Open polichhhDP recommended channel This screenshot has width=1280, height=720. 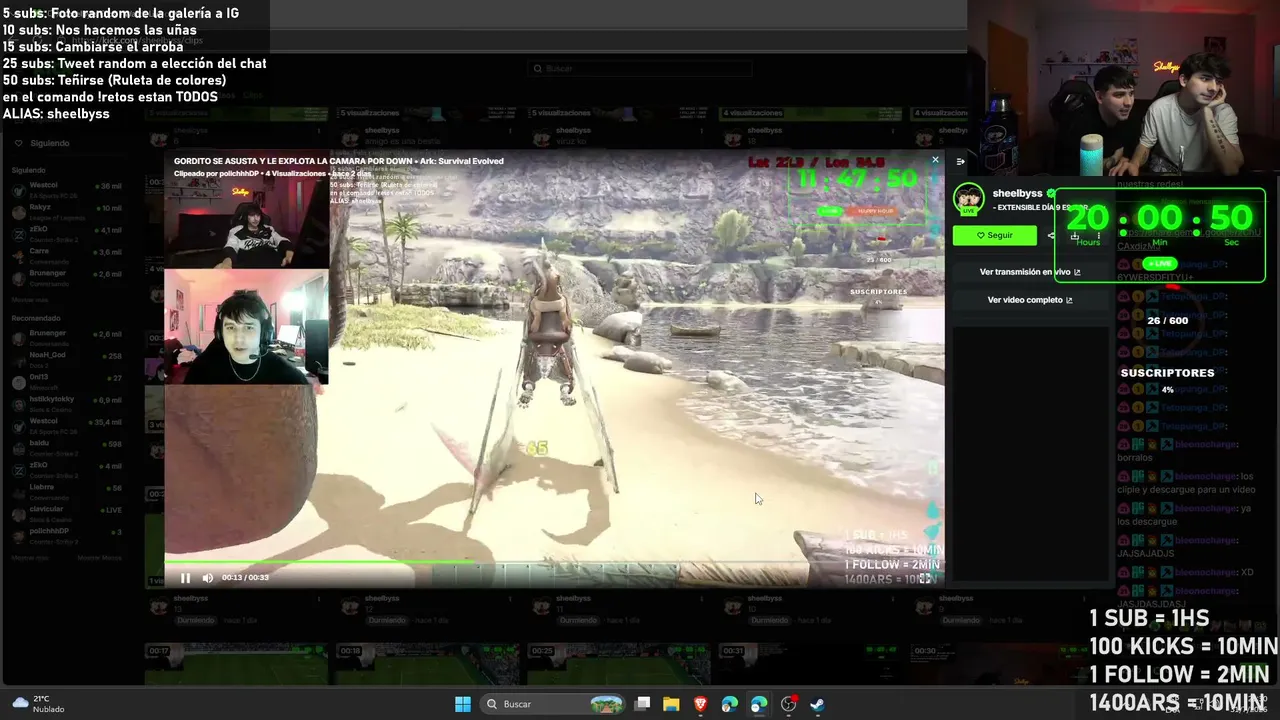tap(67, 535)
